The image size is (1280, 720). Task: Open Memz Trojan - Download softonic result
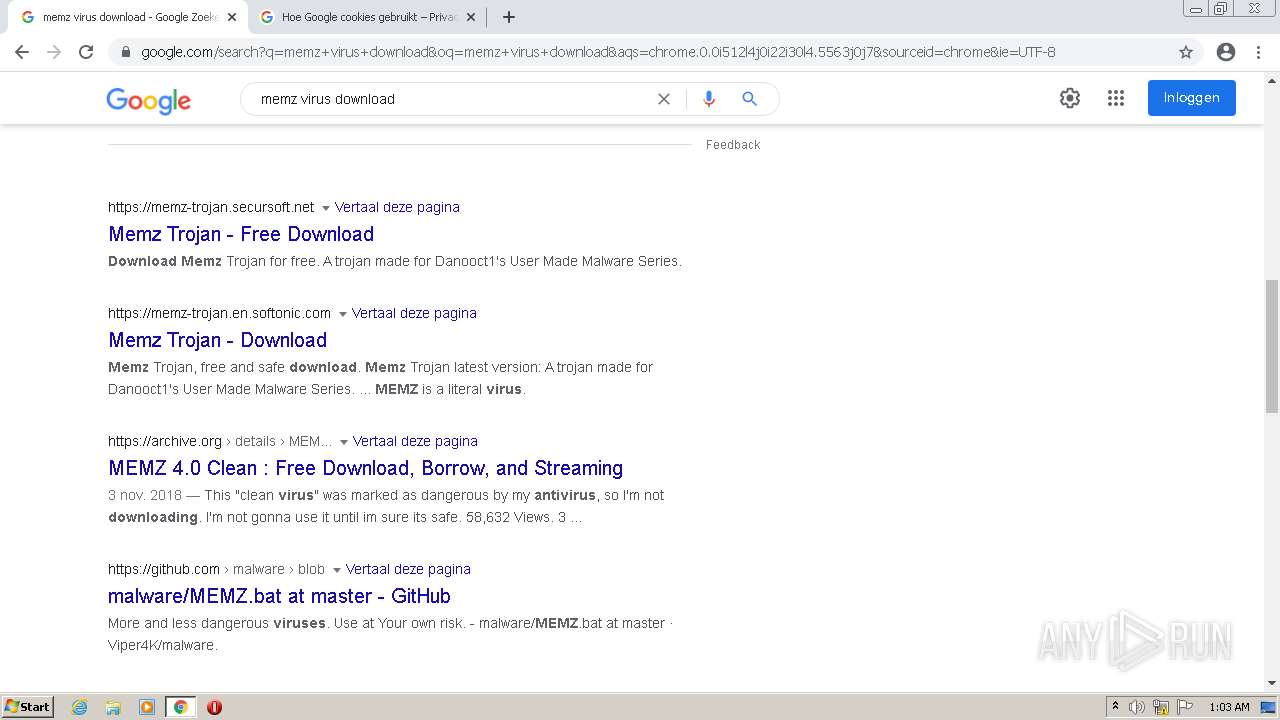tap(217, 340)
